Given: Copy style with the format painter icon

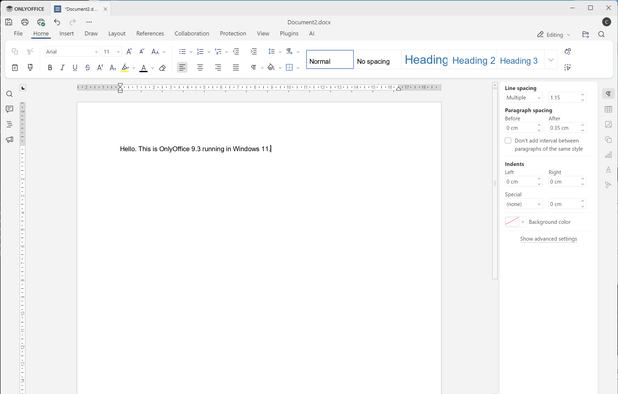Looking at the screenshot, I should click(x=30, y=68).
